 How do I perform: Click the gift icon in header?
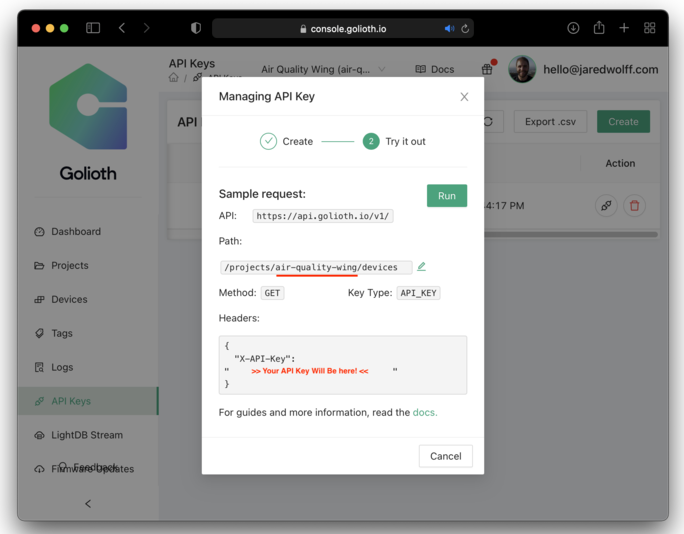[487, 69]
